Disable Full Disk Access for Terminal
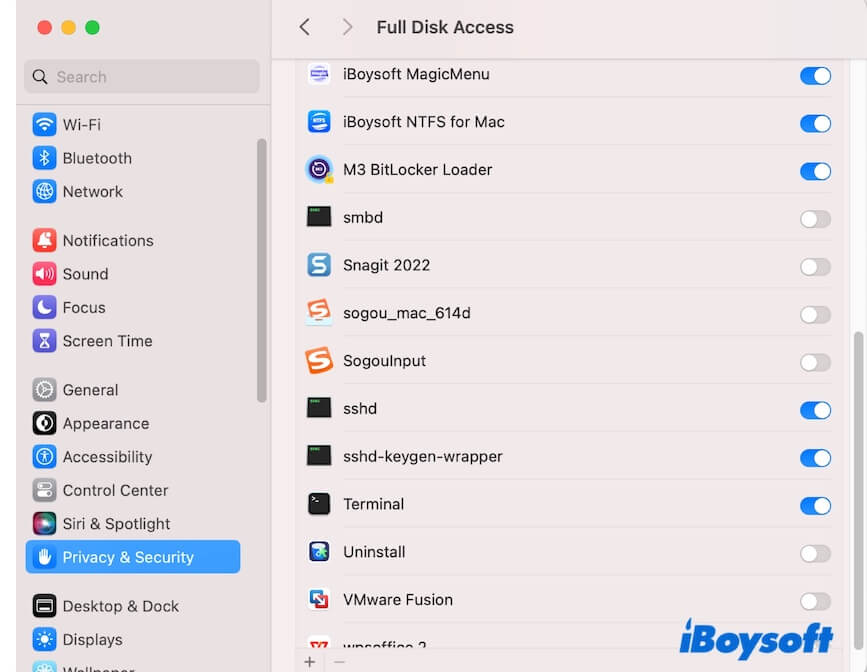Screen dimensions: 867x672 click(x=815, y=506)
